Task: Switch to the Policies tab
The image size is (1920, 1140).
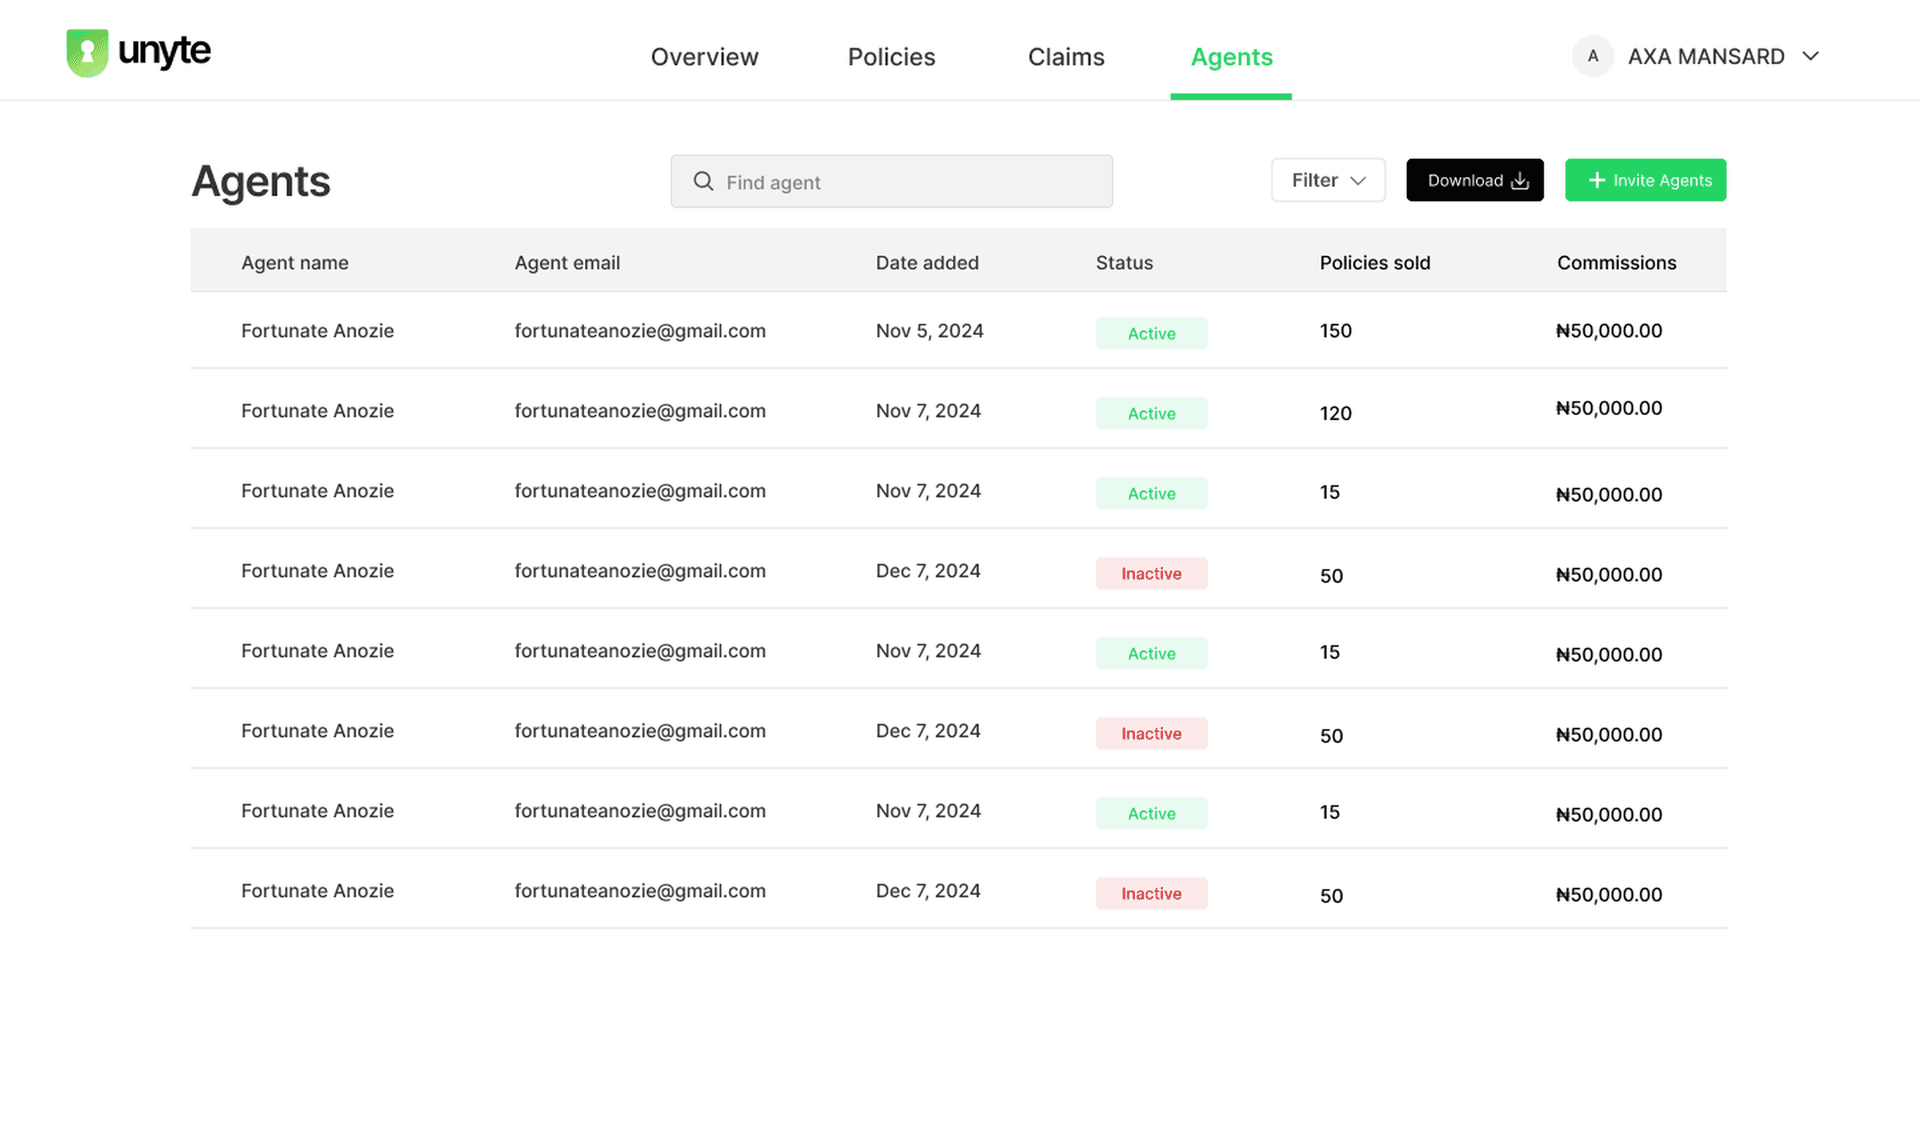Action: (x=891, y=57)
